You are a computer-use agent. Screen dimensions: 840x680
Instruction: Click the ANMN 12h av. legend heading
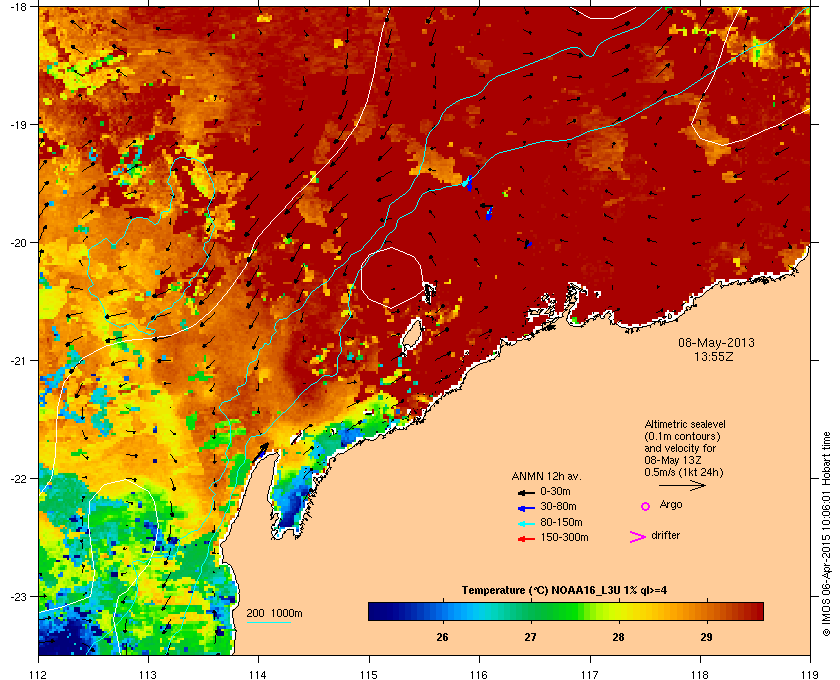[x=546, y=476]
